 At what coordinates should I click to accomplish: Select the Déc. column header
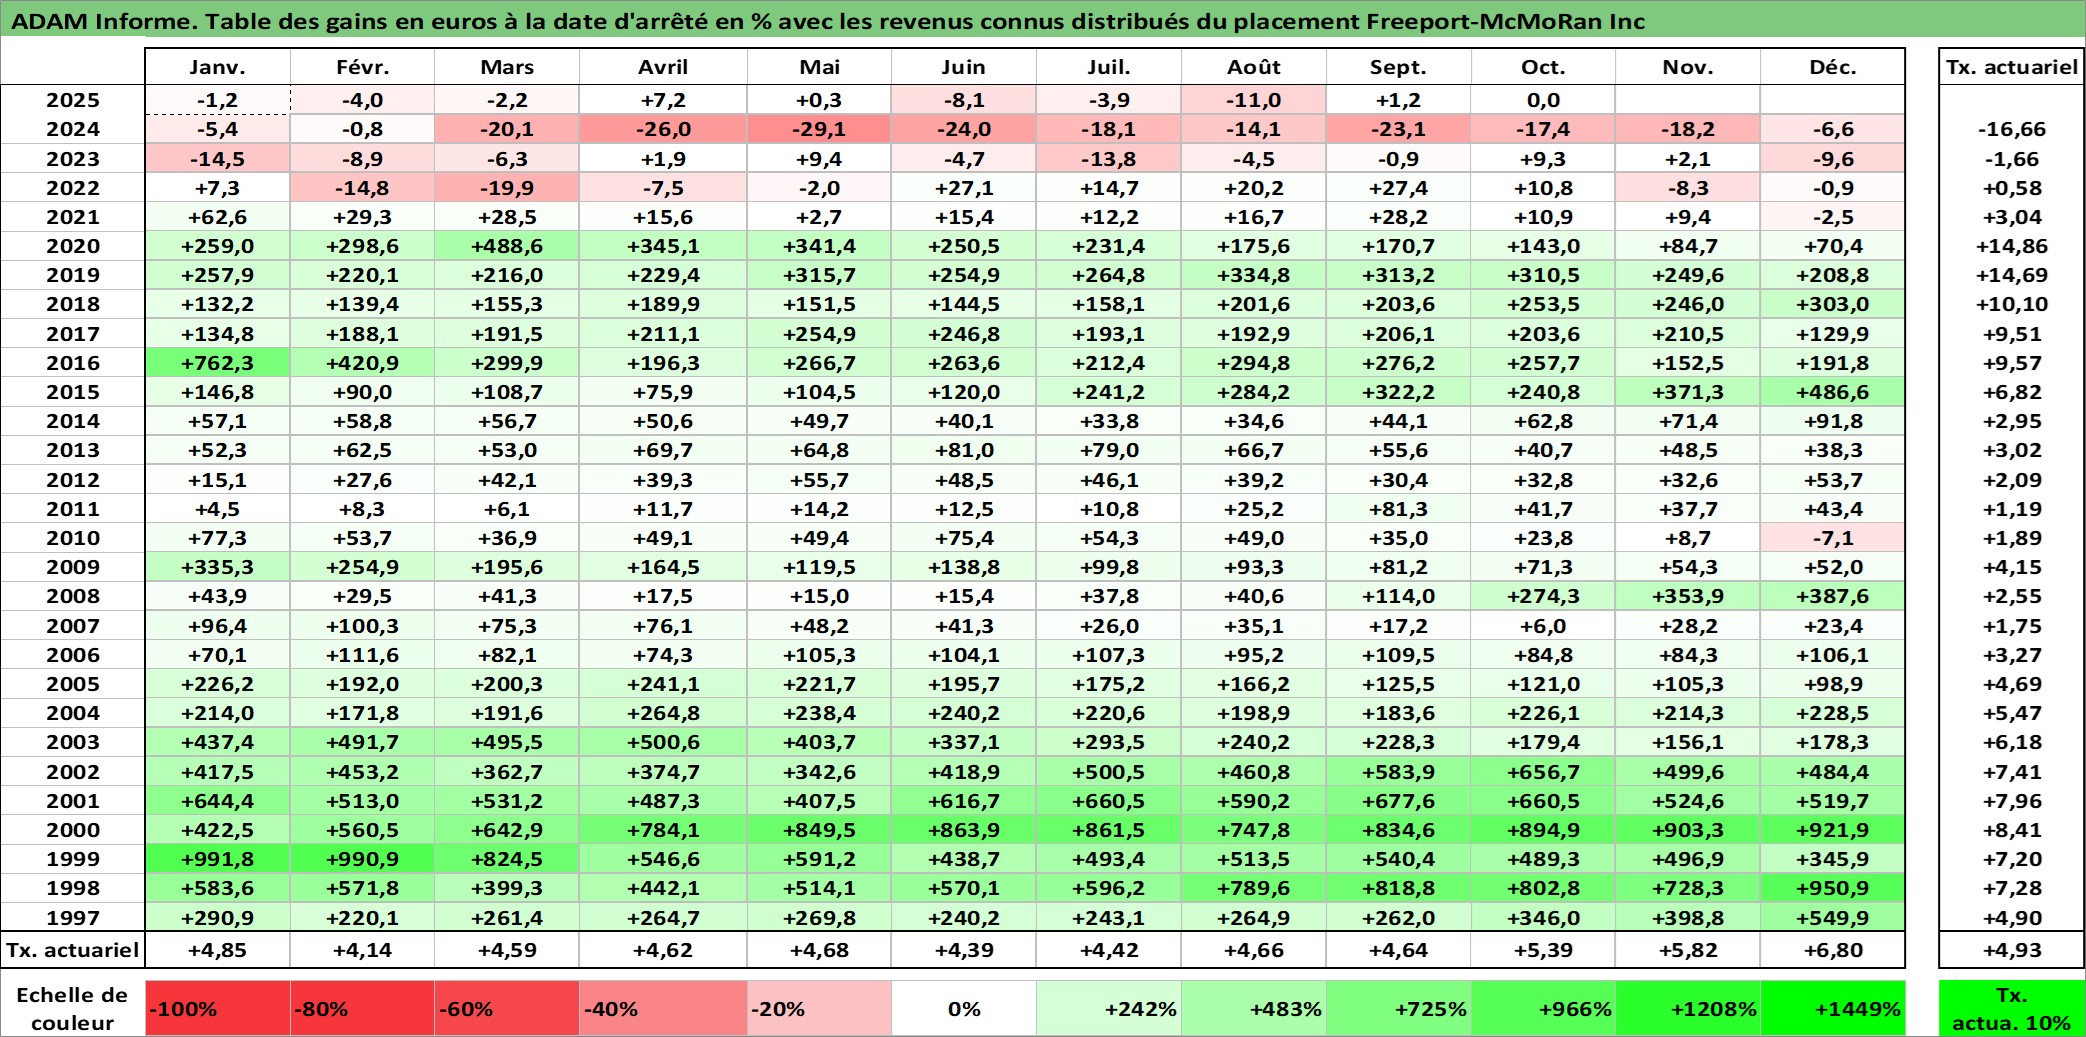pos(1832,67)
